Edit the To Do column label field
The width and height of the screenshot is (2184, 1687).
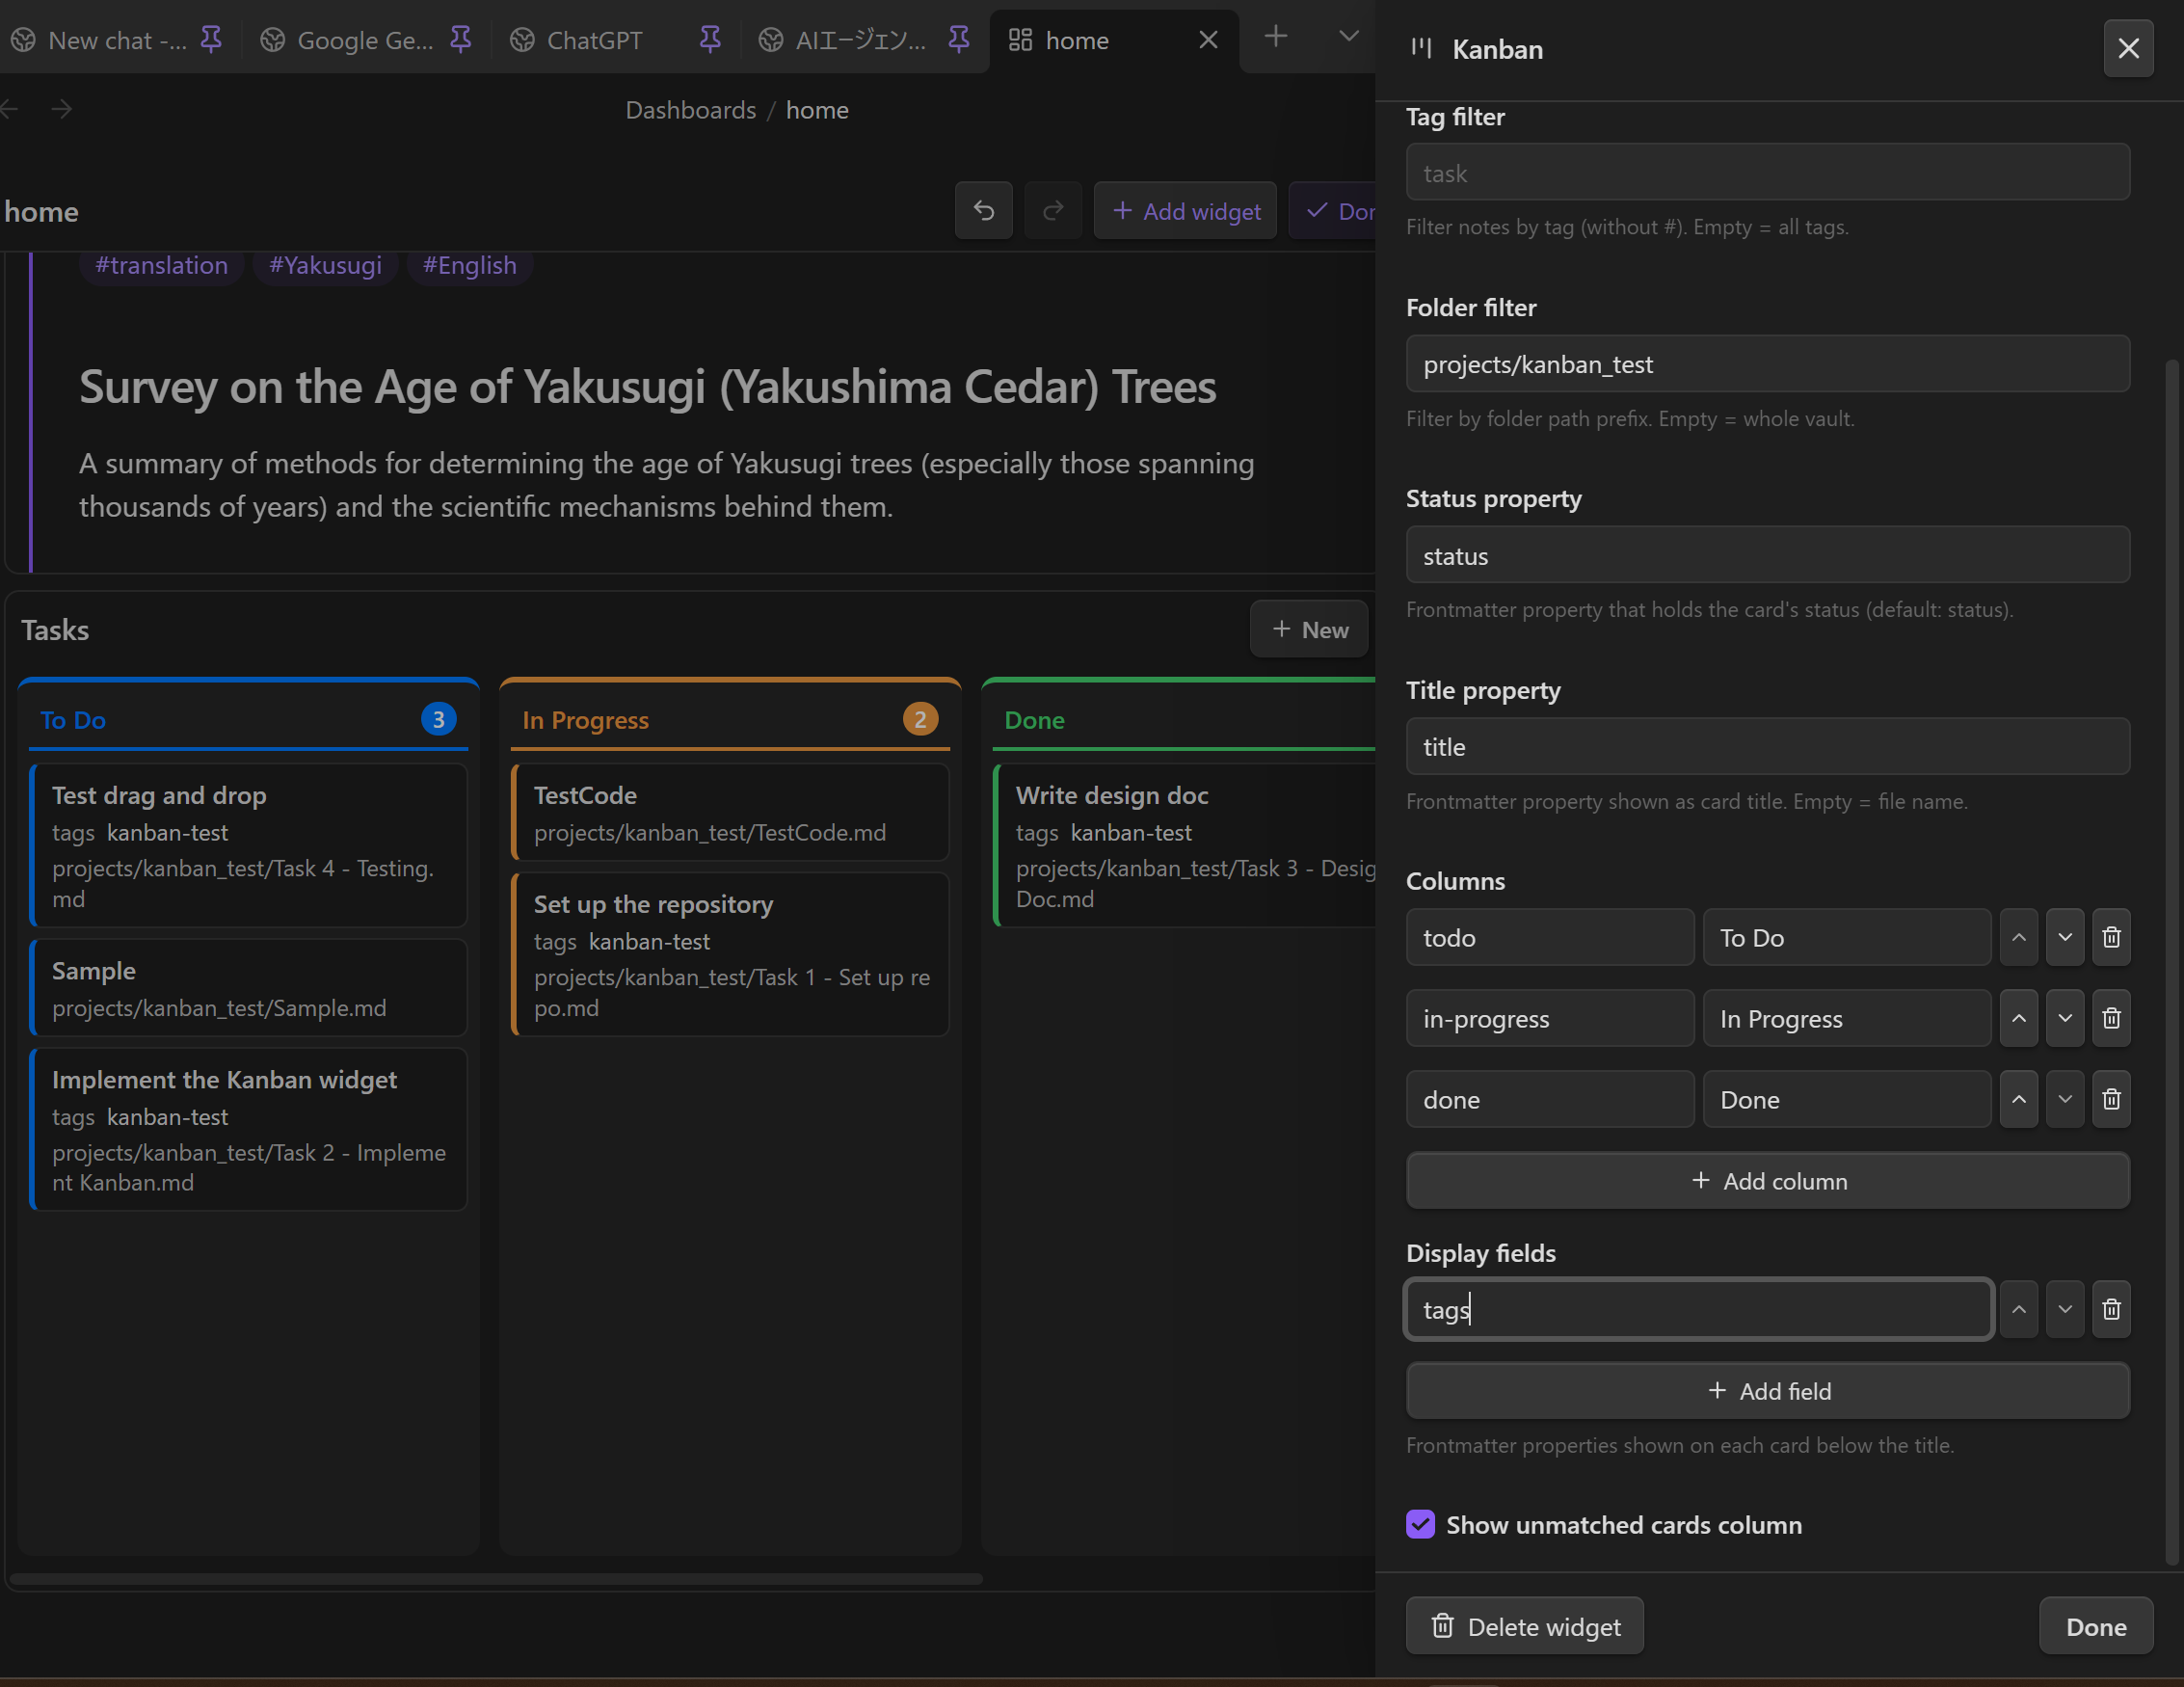[x=1847, y=937]
